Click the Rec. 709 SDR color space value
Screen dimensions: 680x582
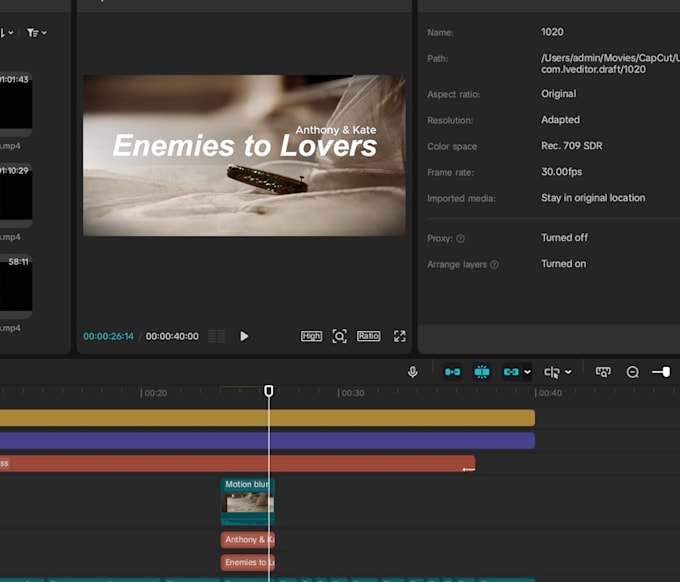click(x=572, y=146)
